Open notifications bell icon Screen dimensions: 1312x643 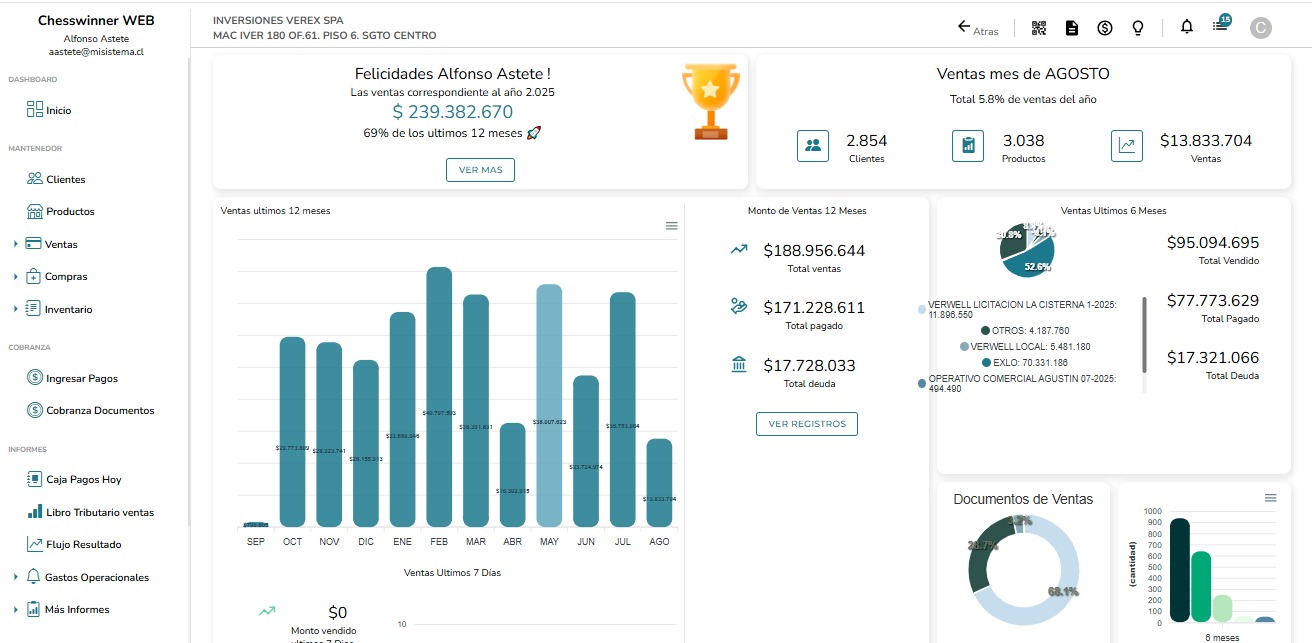tap(1187, 27)
